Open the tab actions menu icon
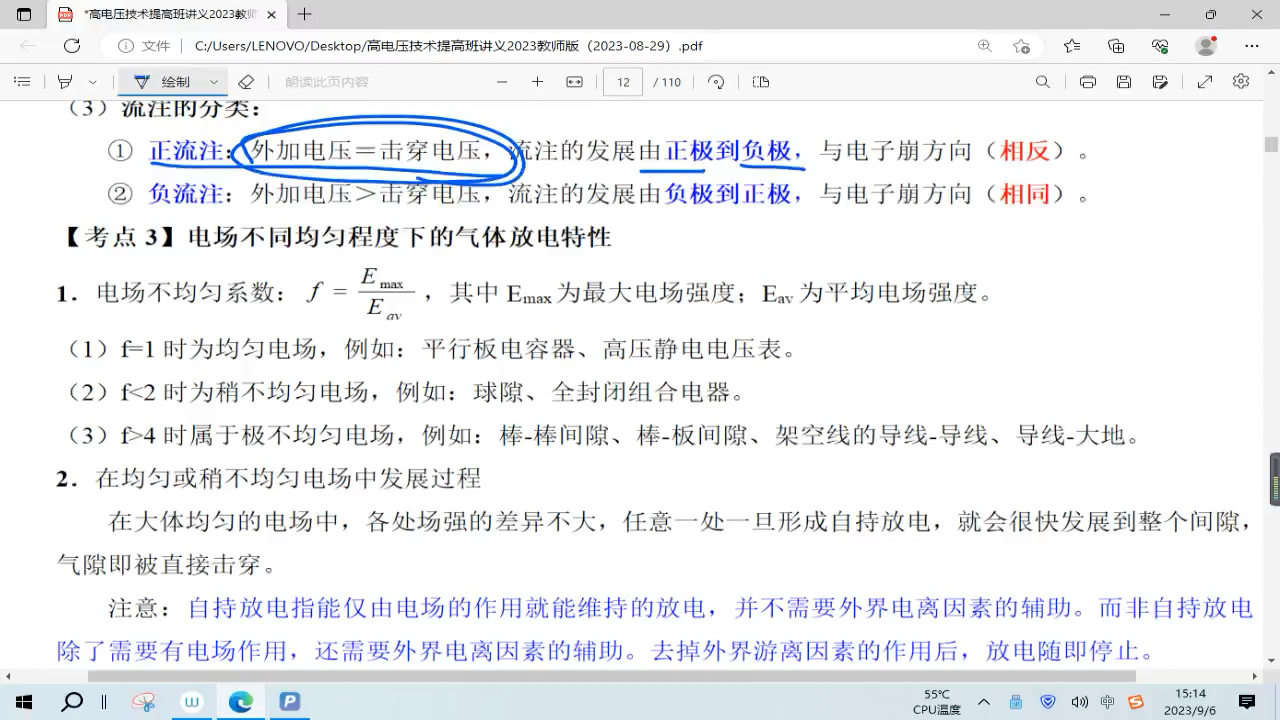Viewport: 1280px width, 720px height. (x=24, y=14)
